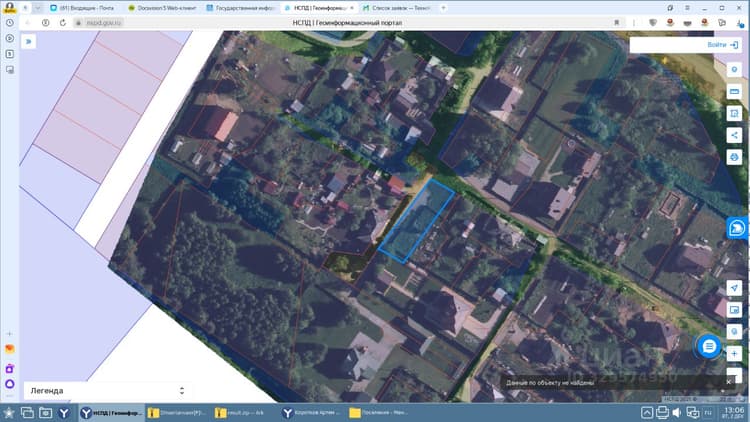750x422 pixels.
Task: Expand the Легенда dropdown
Action: 108,390
